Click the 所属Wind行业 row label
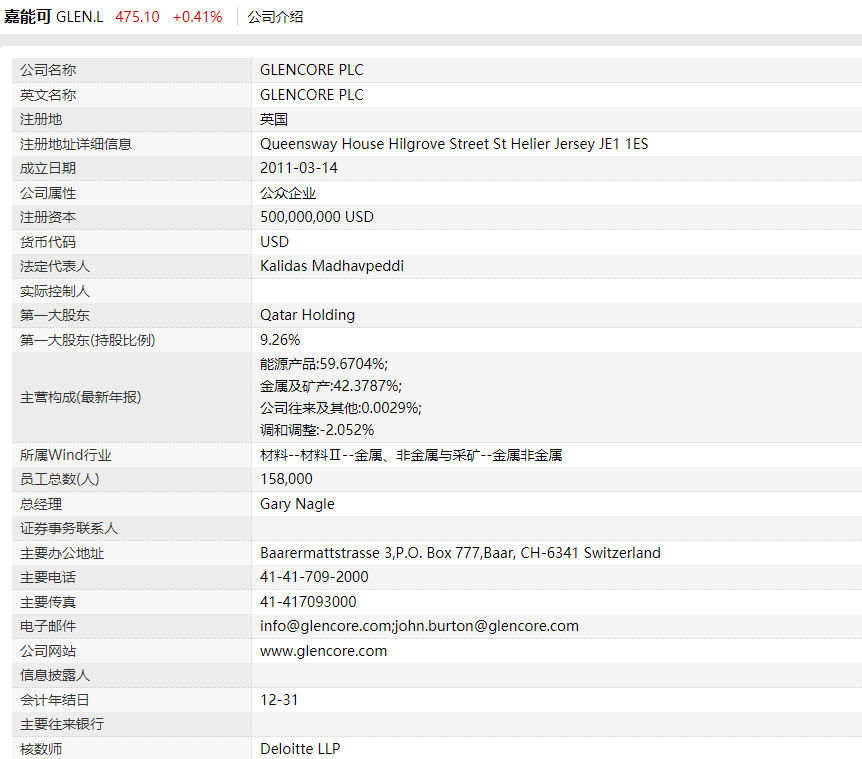This screenshot has height=759, width=862. [65, 455]
